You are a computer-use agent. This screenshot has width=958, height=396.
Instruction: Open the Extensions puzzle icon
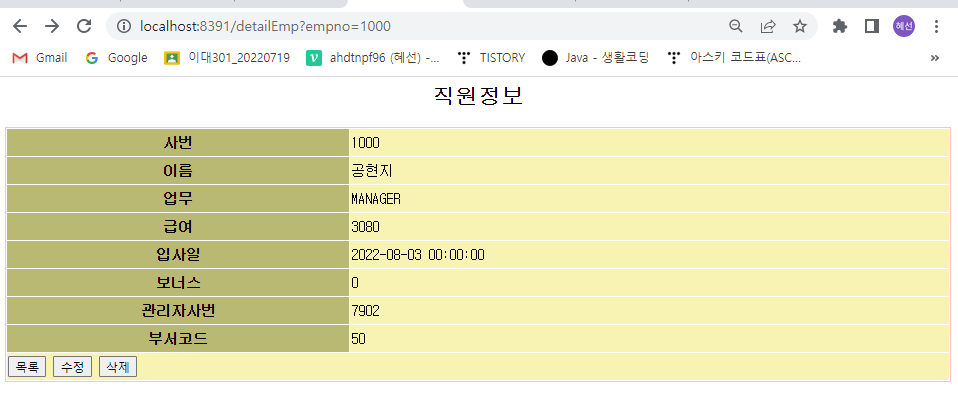pos(840,26)
